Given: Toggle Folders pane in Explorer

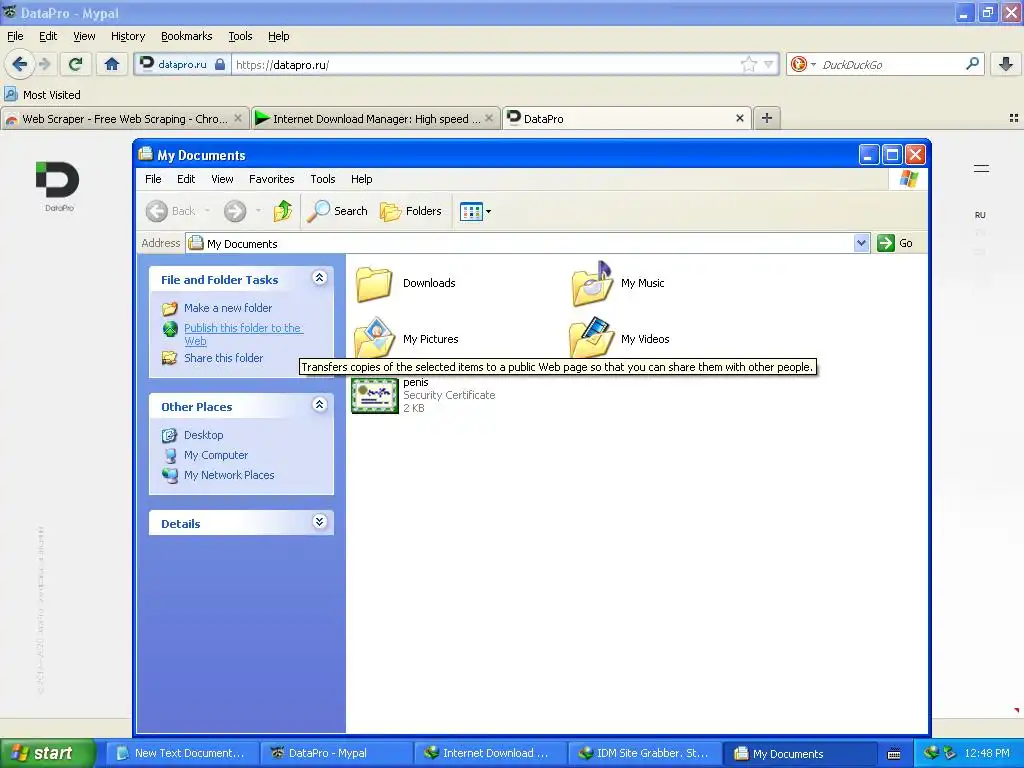Looking at the screenshot, I should [411, 211].
